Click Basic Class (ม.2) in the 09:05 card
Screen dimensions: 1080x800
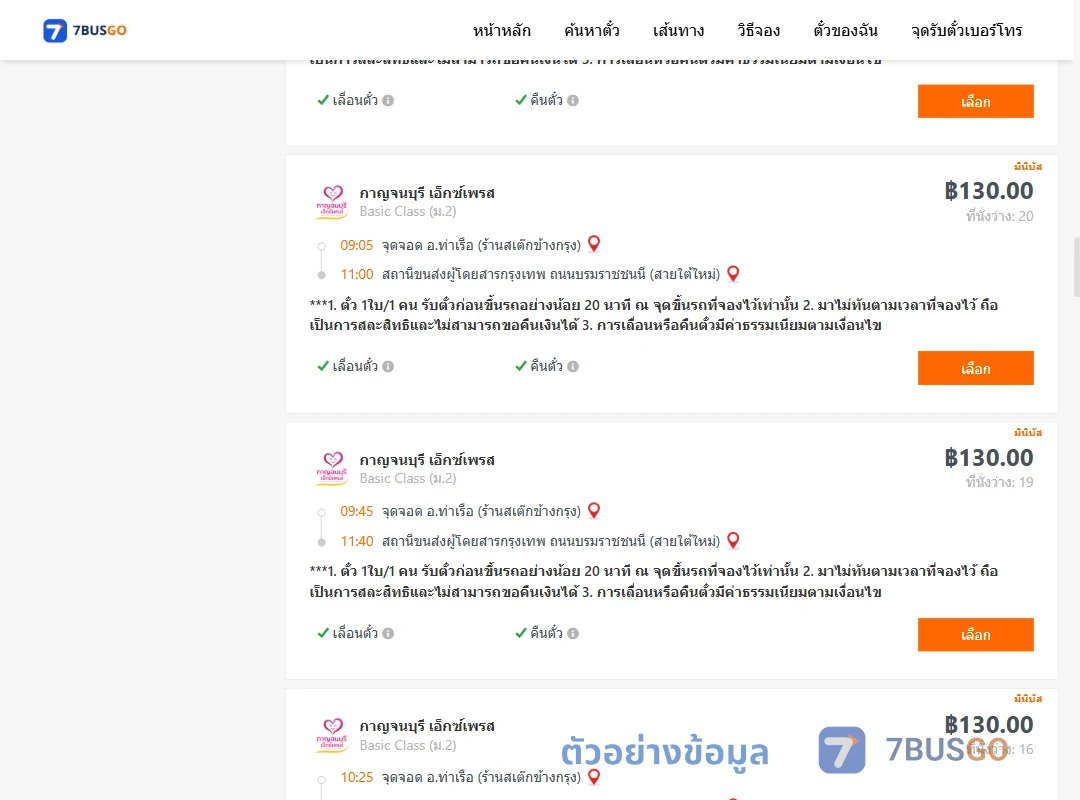pos(408,212)
